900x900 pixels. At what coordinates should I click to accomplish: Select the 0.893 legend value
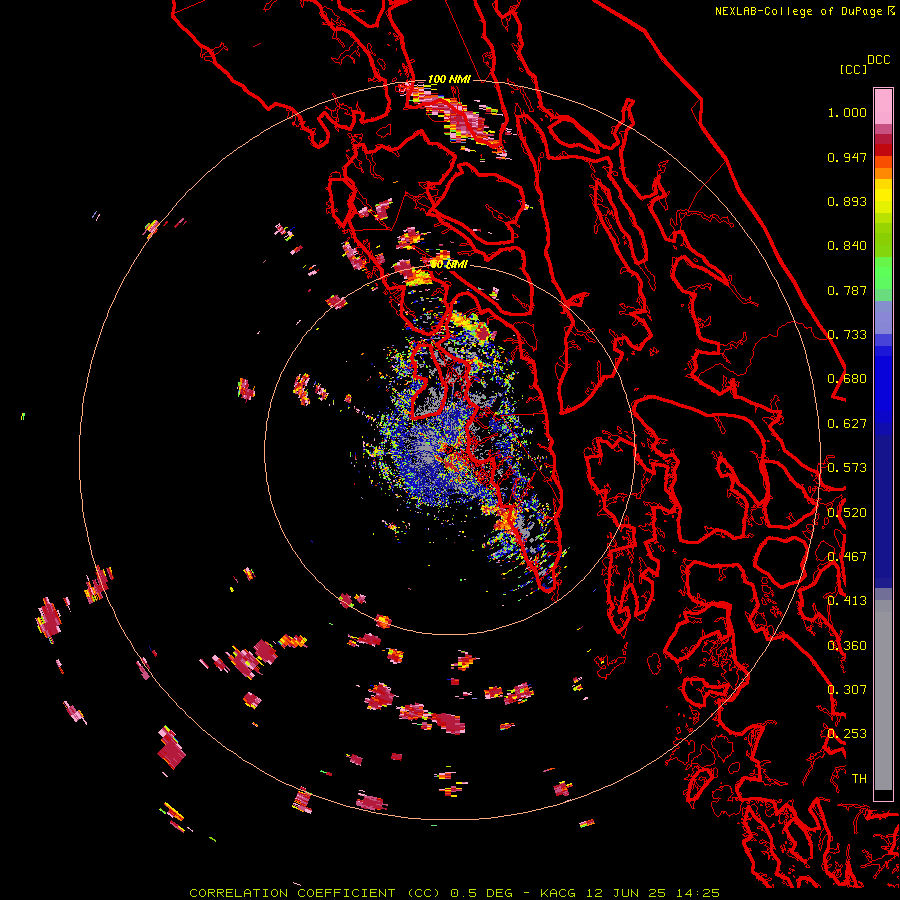[x=847, y=201]
